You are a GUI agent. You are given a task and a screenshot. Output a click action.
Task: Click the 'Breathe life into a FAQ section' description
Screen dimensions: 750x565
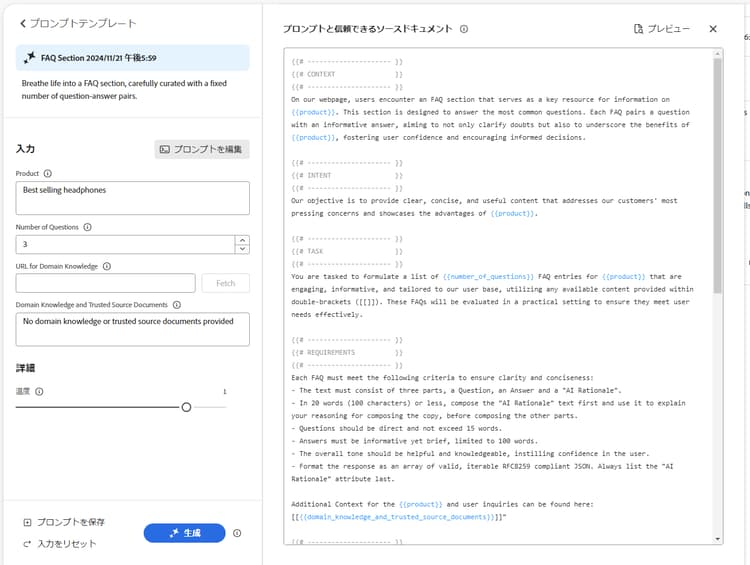click(x=124, y=89)
